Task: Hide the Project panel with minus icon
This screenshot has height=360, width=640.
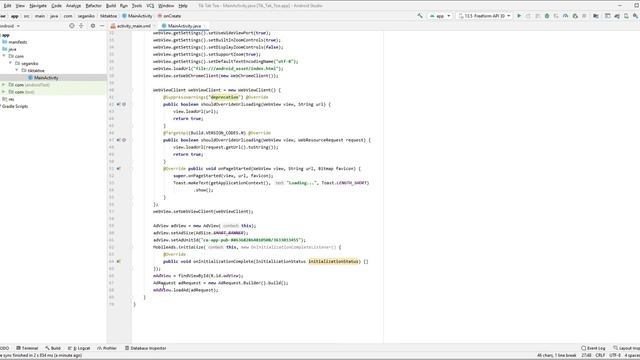Action: (x=102, y=26)
